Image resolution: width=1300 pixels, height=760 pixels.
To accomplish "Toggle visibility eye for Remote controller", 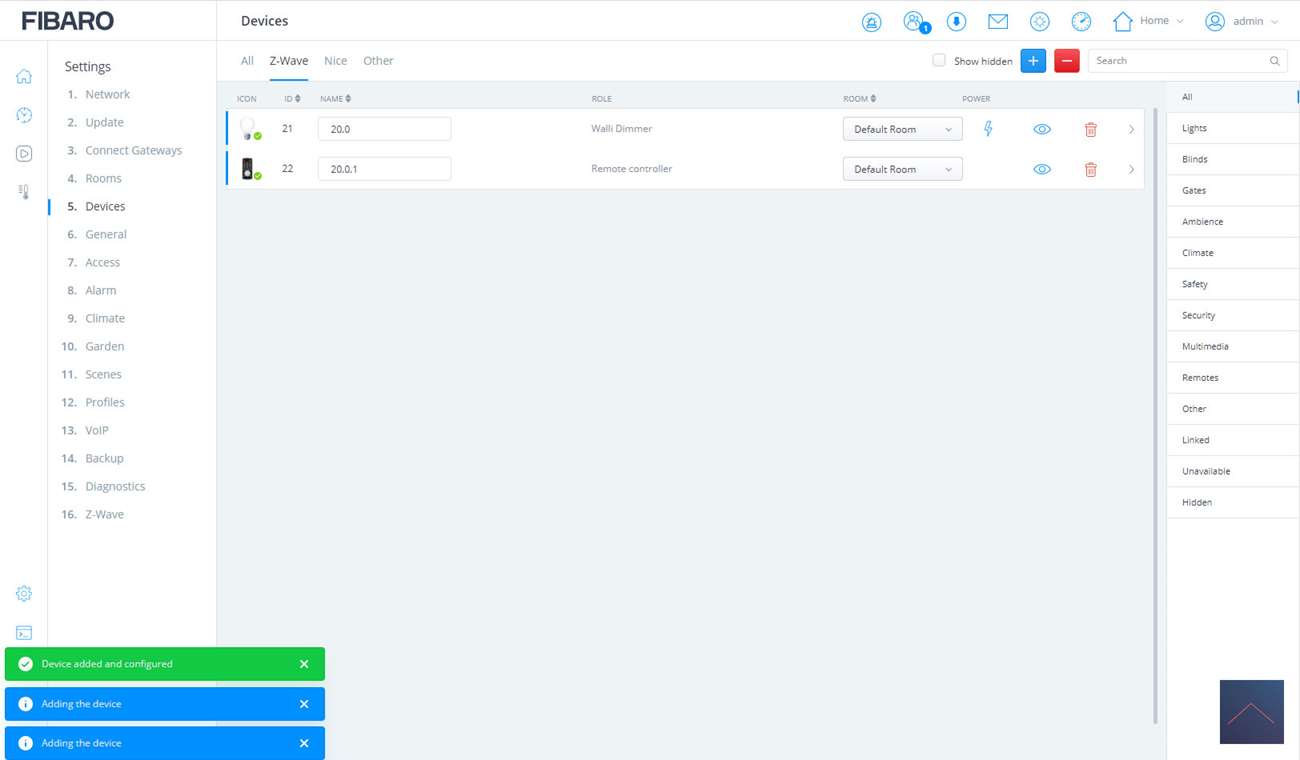I will pos(1041,169).
